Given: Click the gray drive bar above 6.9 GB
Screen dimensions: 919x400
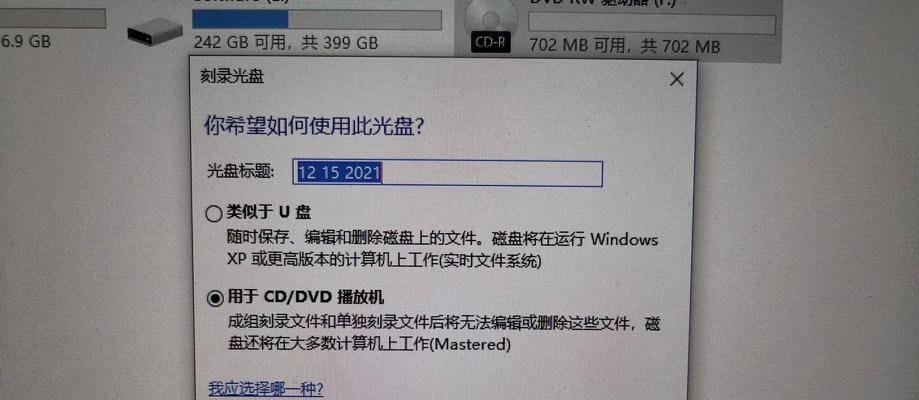Looking at the screenshot, I should click(53, 19).
